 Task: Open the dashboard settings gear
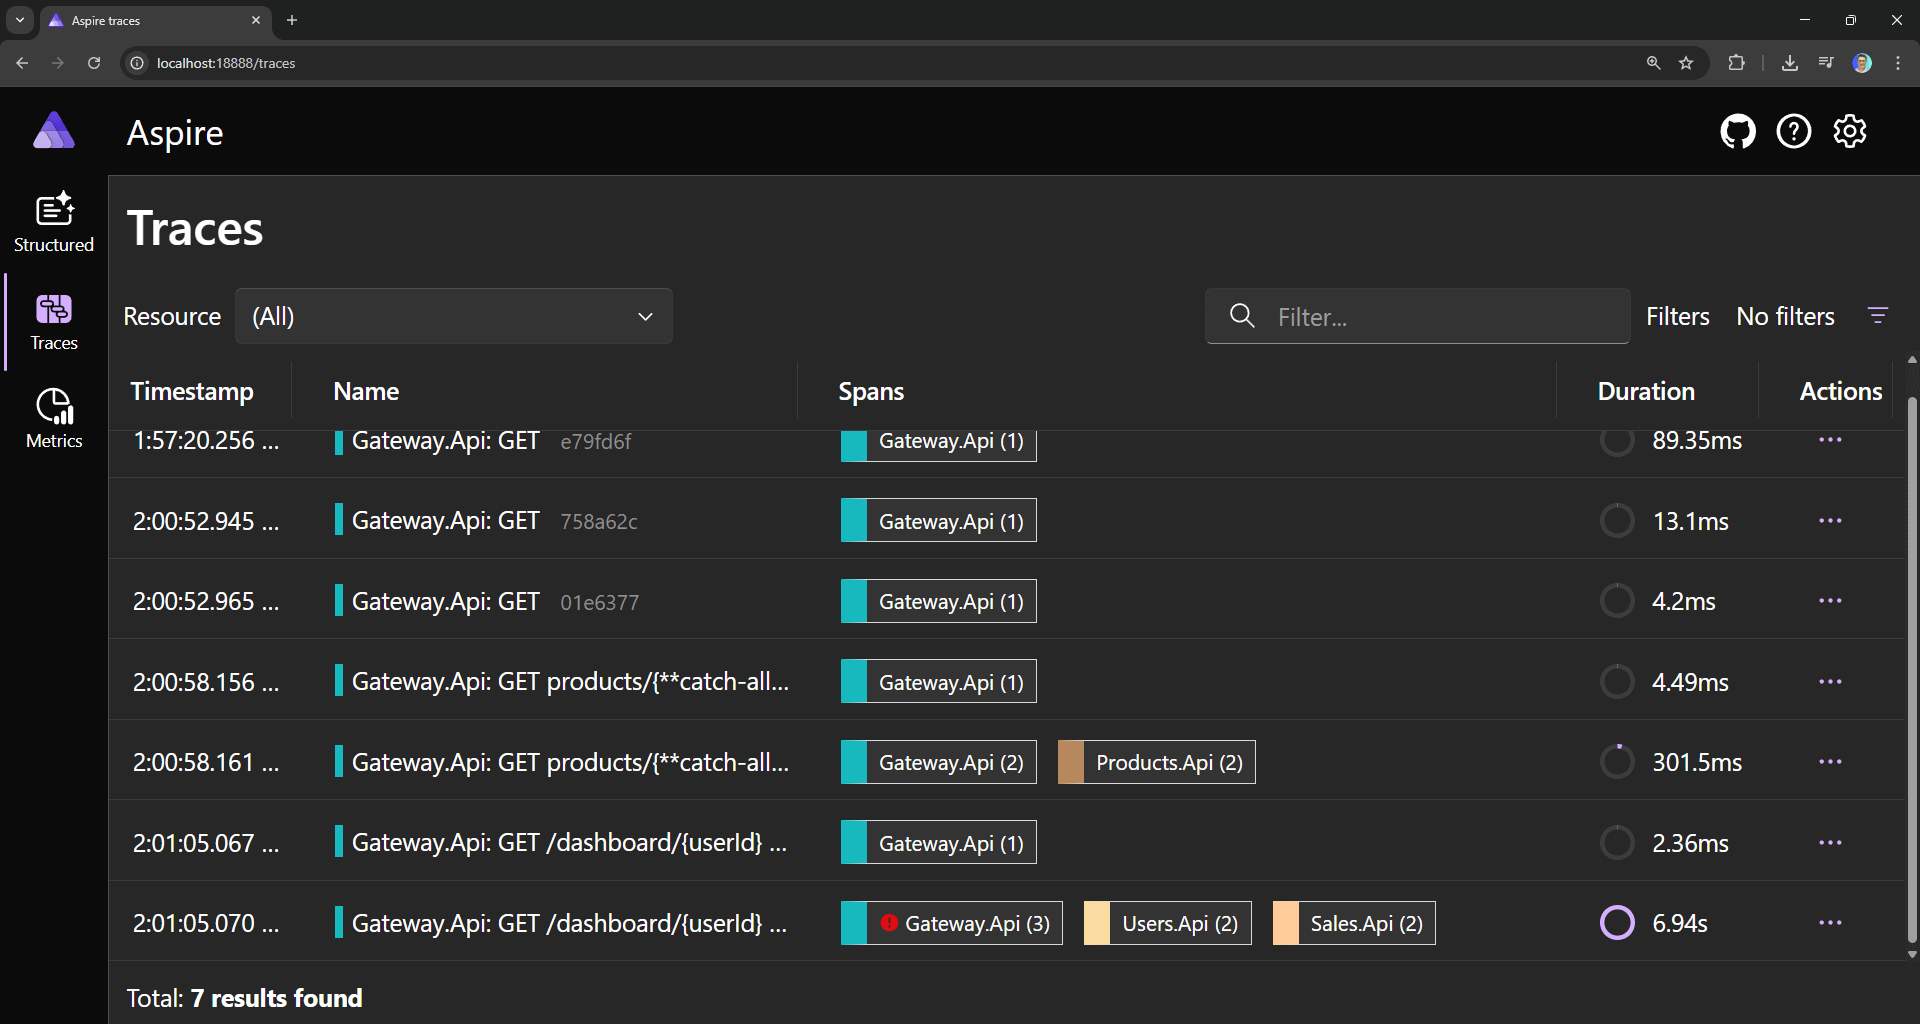point(1850,131)
